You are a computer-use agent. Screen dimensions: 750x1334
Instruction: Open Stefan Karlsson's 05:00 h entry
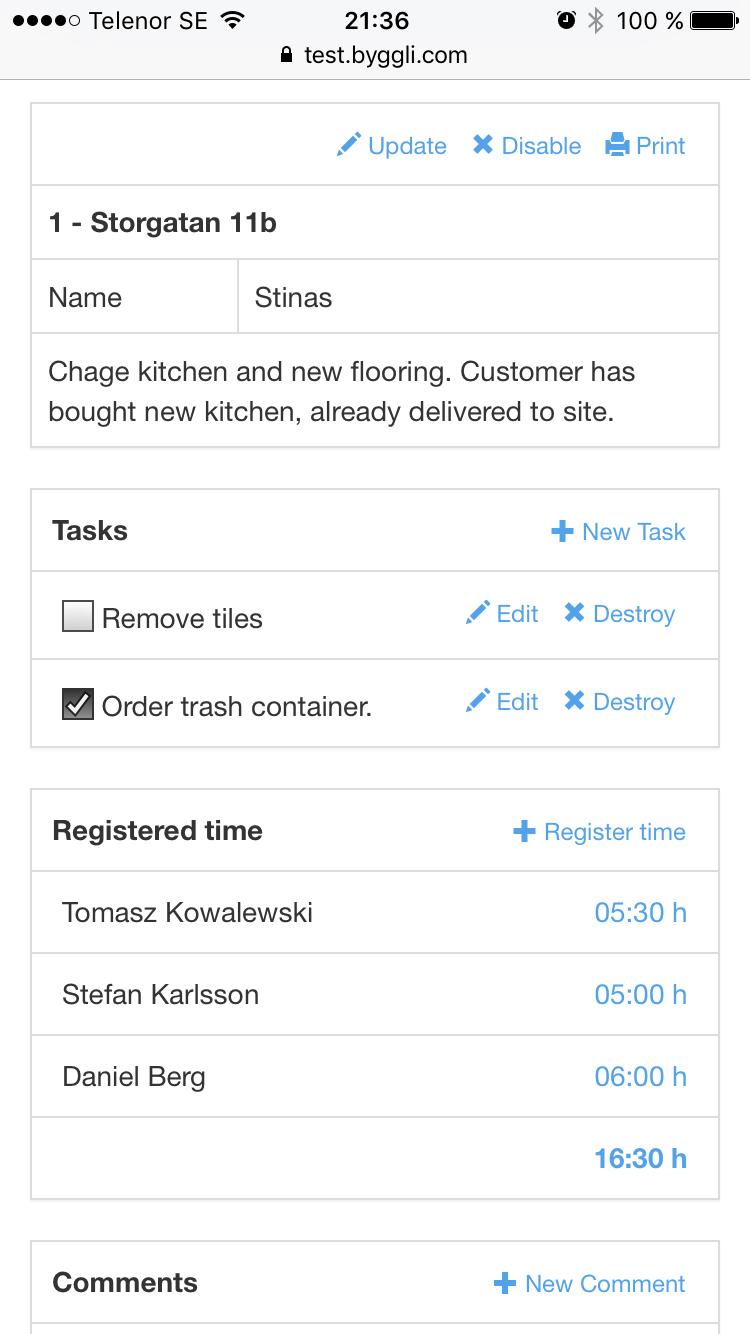coord(640,995)
